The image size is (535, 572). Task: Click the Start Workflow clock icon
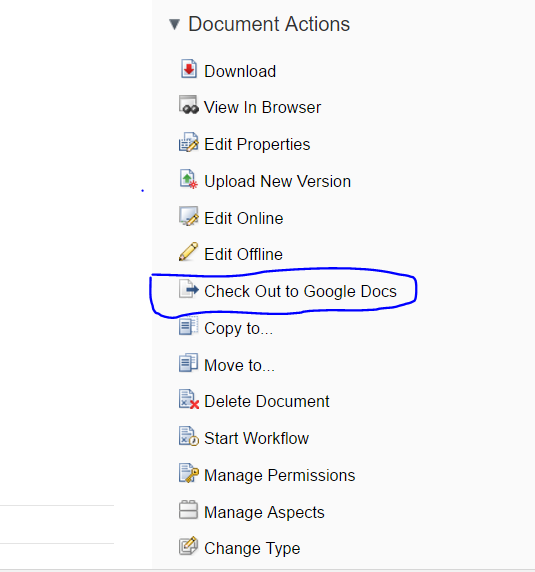coord(189,436)
